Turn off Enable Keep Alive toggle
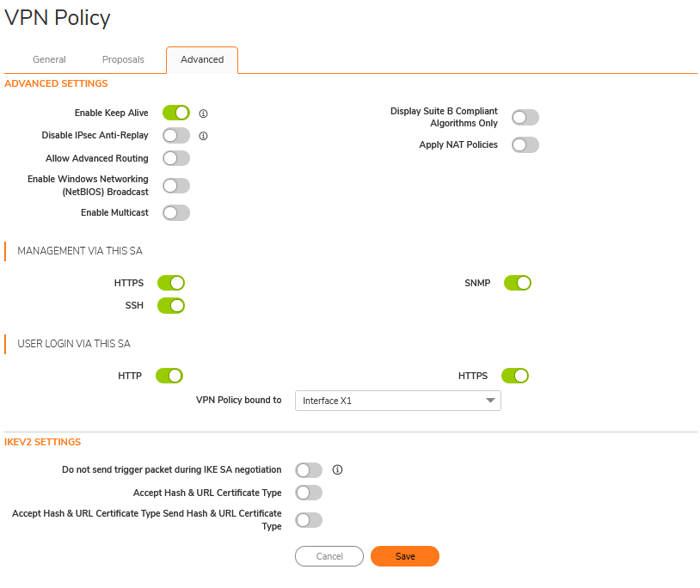 coord(176,113)
